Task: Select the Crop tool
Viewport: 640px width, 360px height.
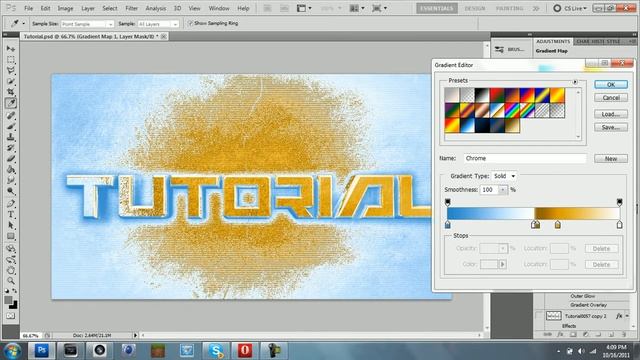Action: point(11,92)
